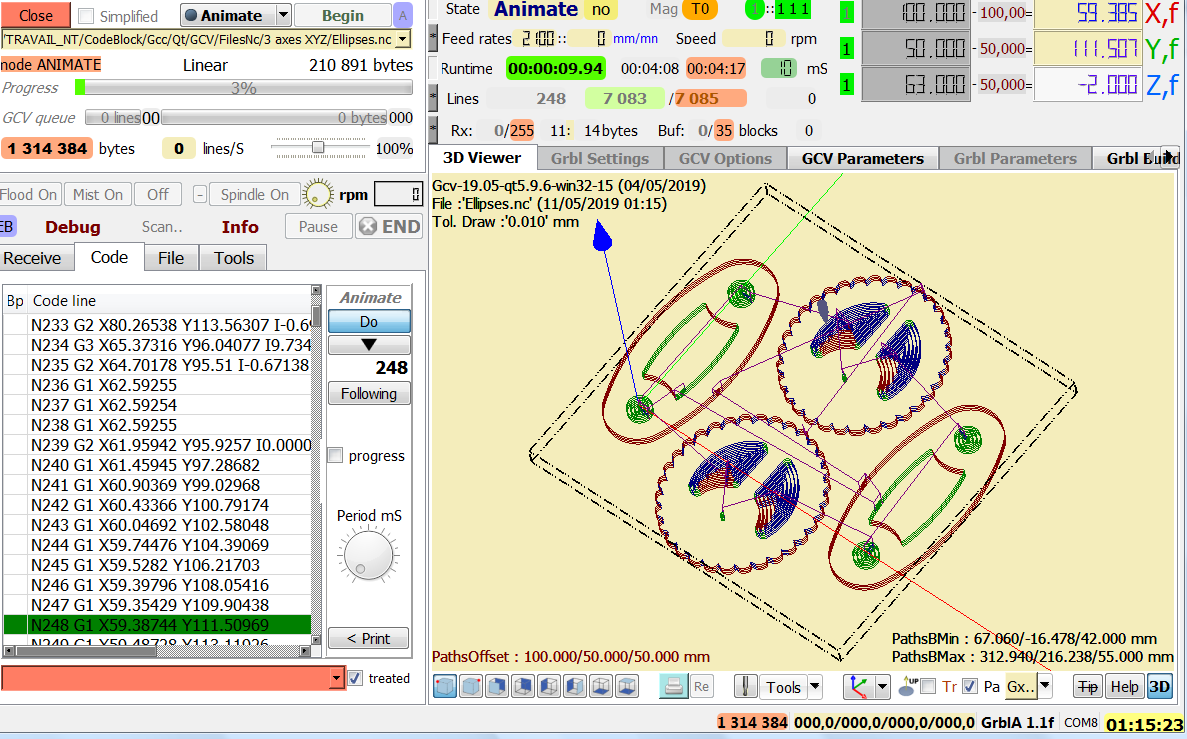1187x739 pixels.
Task: Select the eighth cube view preset
Action: [x=627, y=687]
